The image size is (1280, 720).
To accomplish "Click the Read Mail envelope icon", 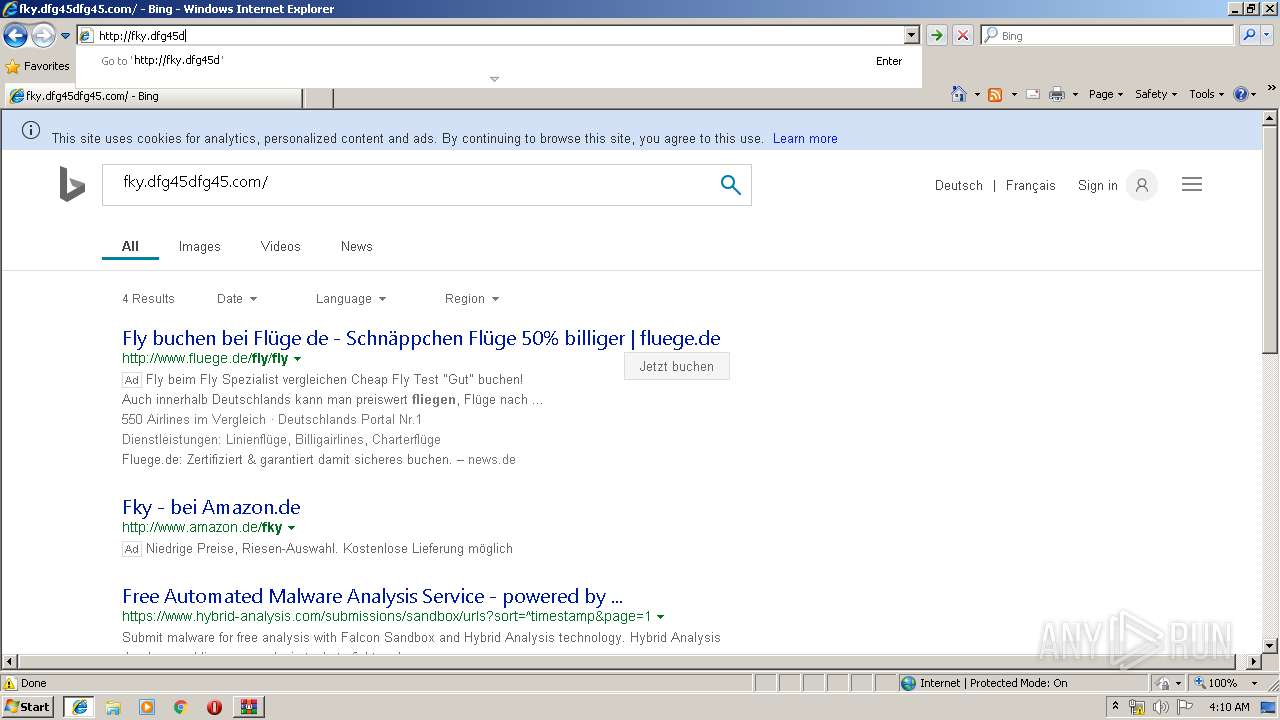I will (x=1033, y=94).
